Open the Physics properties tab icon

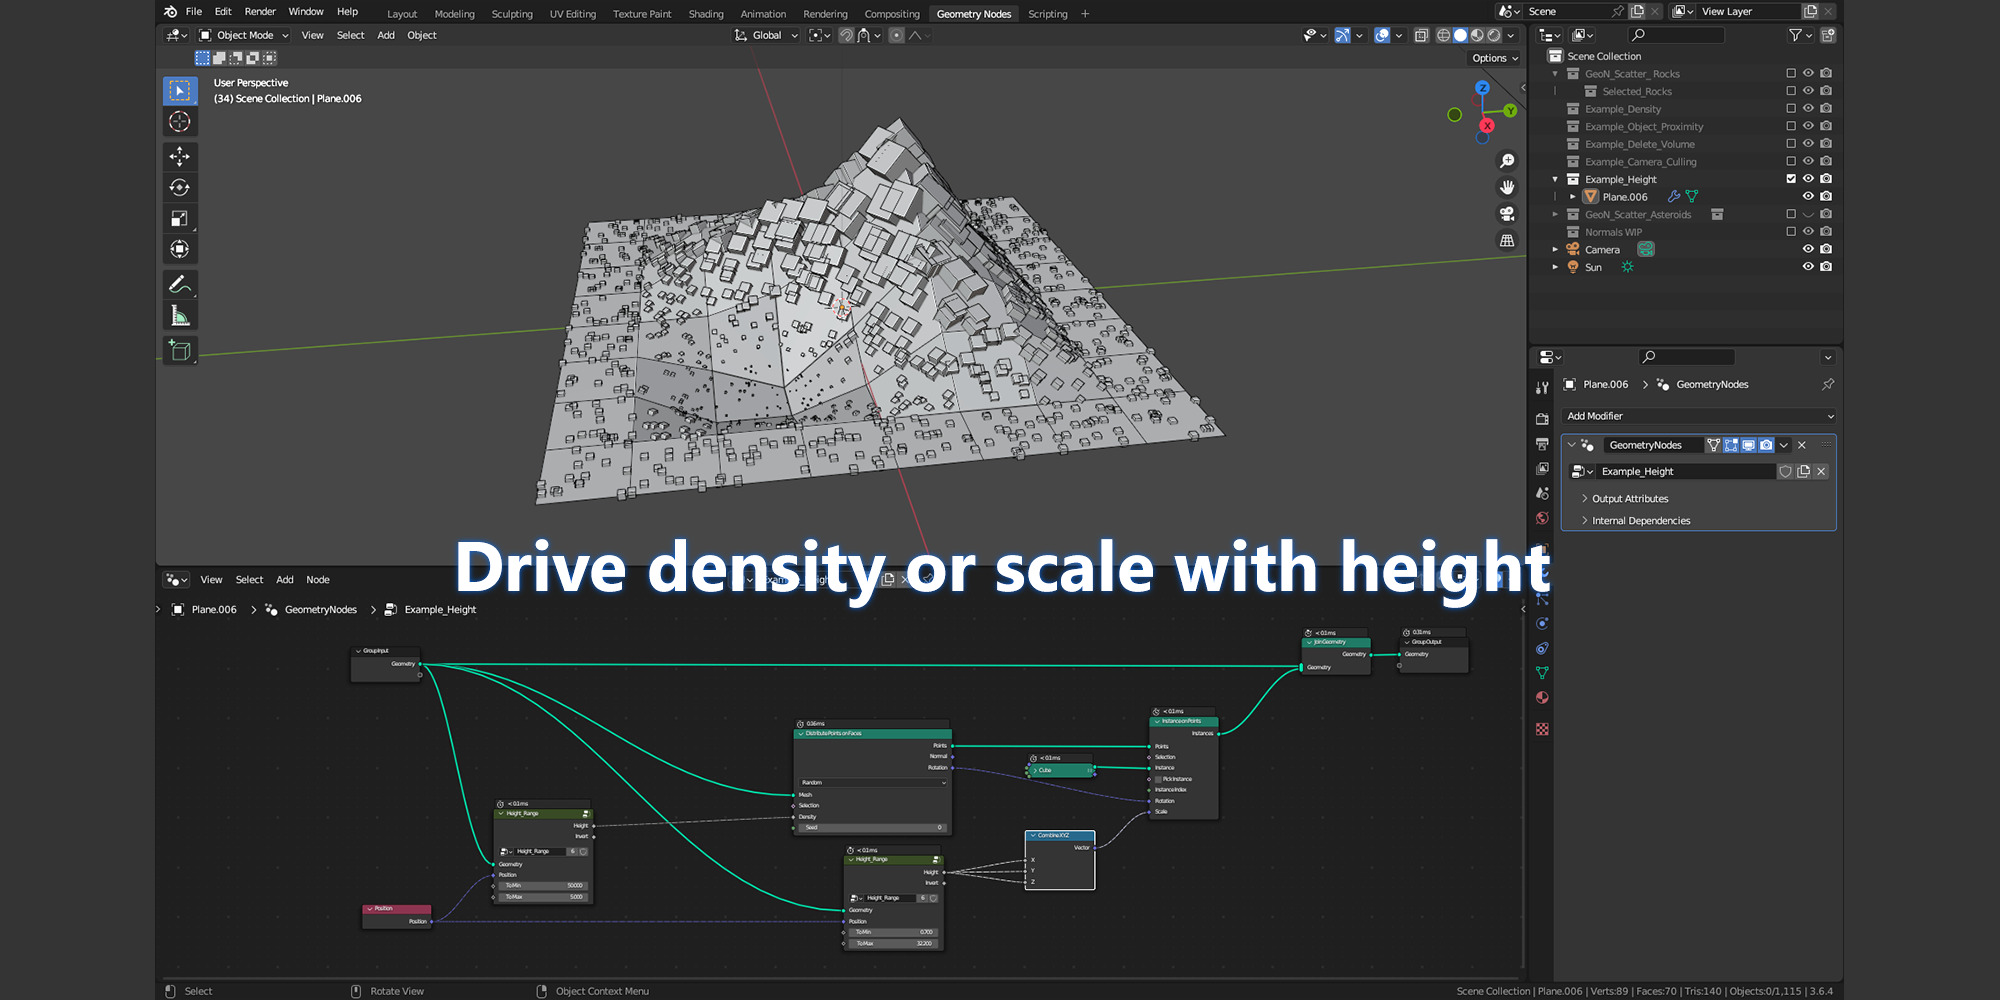pos(1542,623)
